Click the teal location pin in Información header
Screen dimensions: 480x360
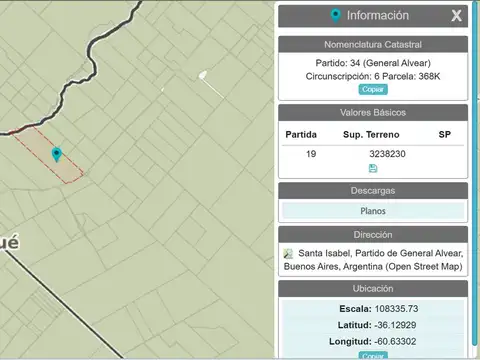click(x=336, y=16)
